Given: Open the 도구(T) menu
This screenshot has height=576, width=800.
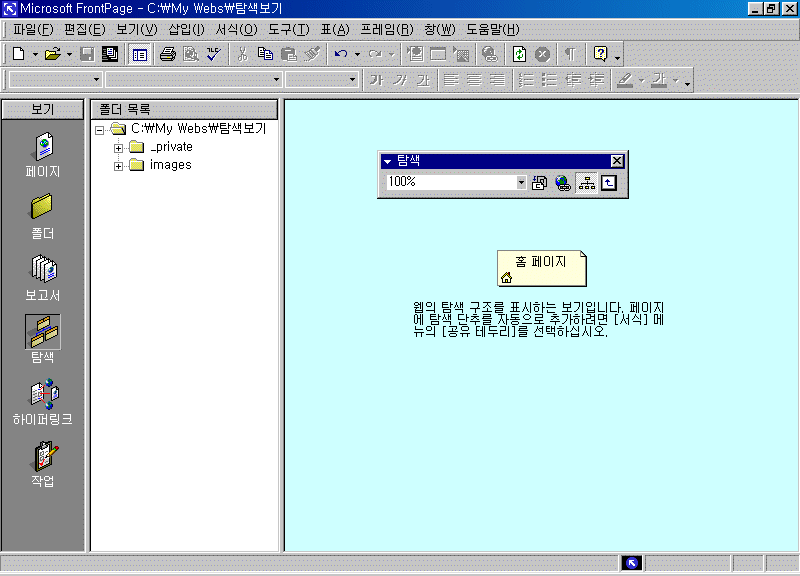Looking at the screenshot, I should point(289,30).
